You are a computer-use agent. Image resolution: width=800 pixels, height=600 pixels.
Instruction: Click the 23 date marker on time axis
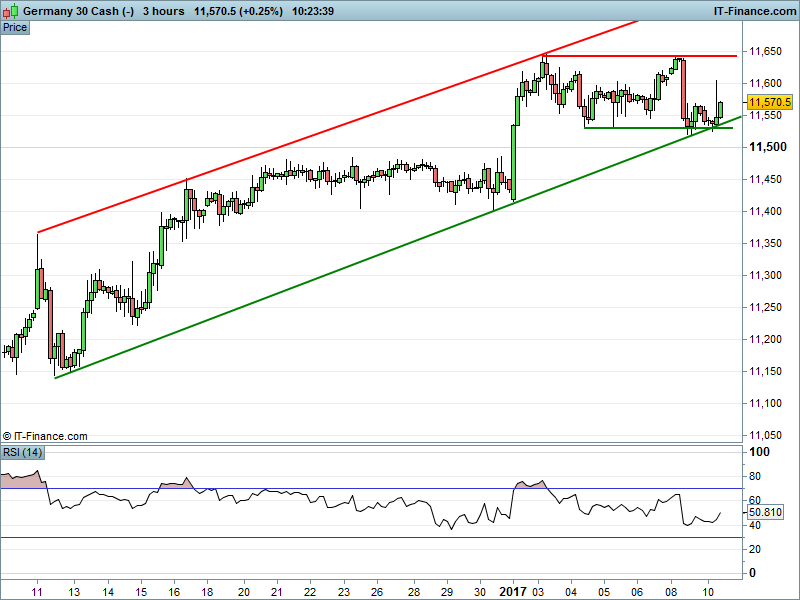click(344, 592)
